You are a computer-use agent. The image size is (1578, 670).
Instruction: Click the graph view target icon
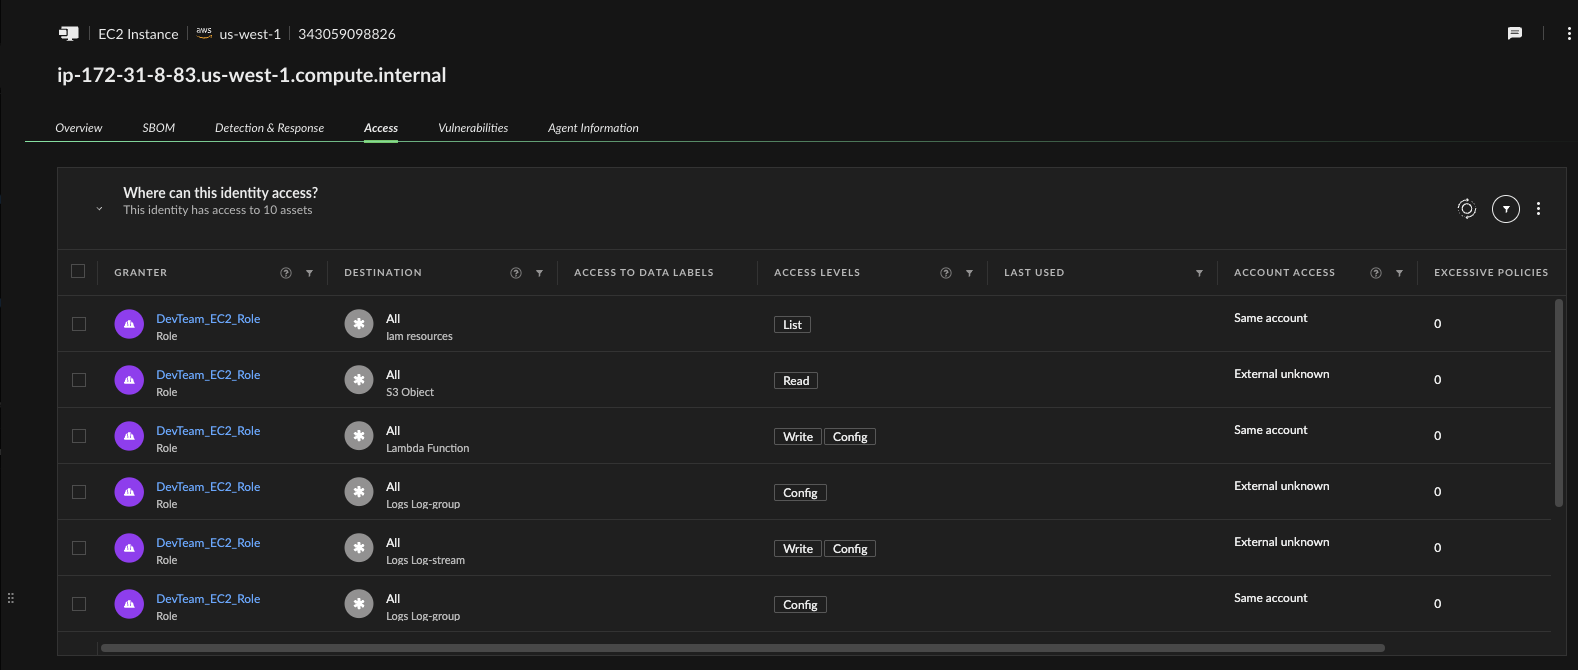point(1466,208)
